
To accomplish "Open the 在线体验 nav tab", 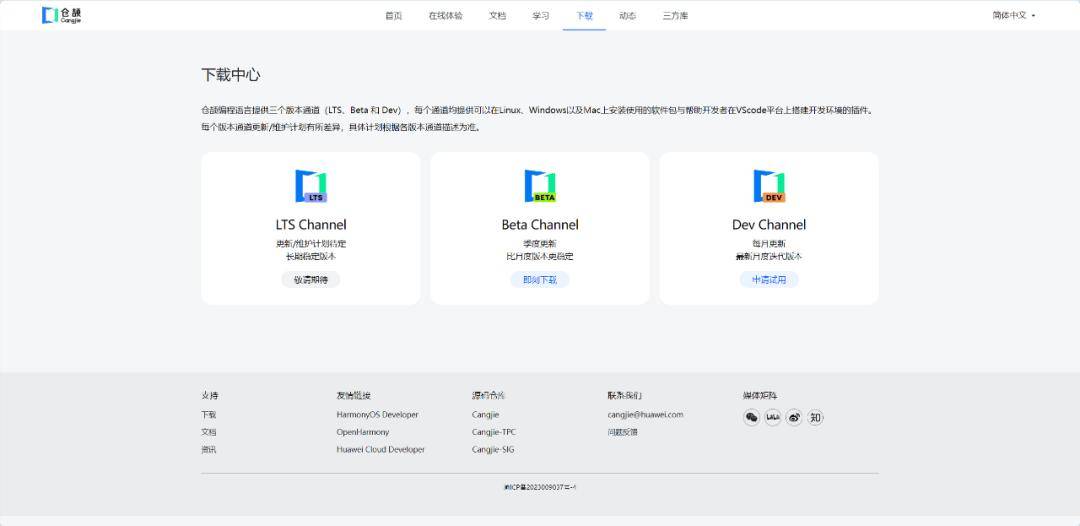I will click(x=446, y=16).
